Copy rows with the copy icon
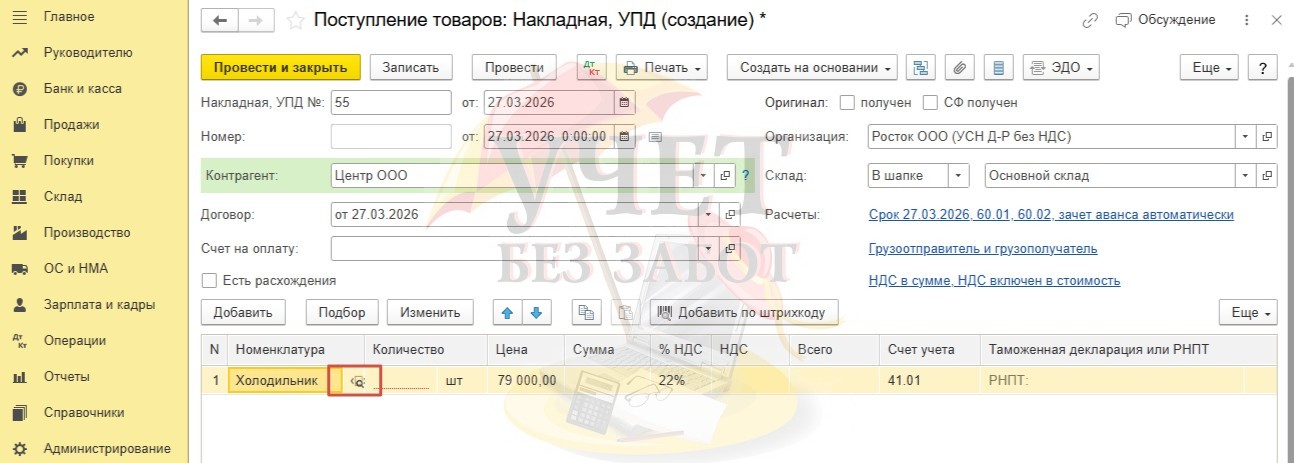 [586, 312]
